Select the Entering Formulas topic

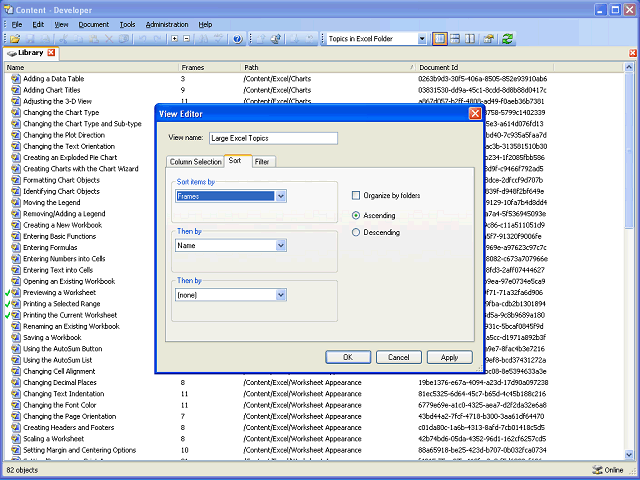[x=50, y=247]
